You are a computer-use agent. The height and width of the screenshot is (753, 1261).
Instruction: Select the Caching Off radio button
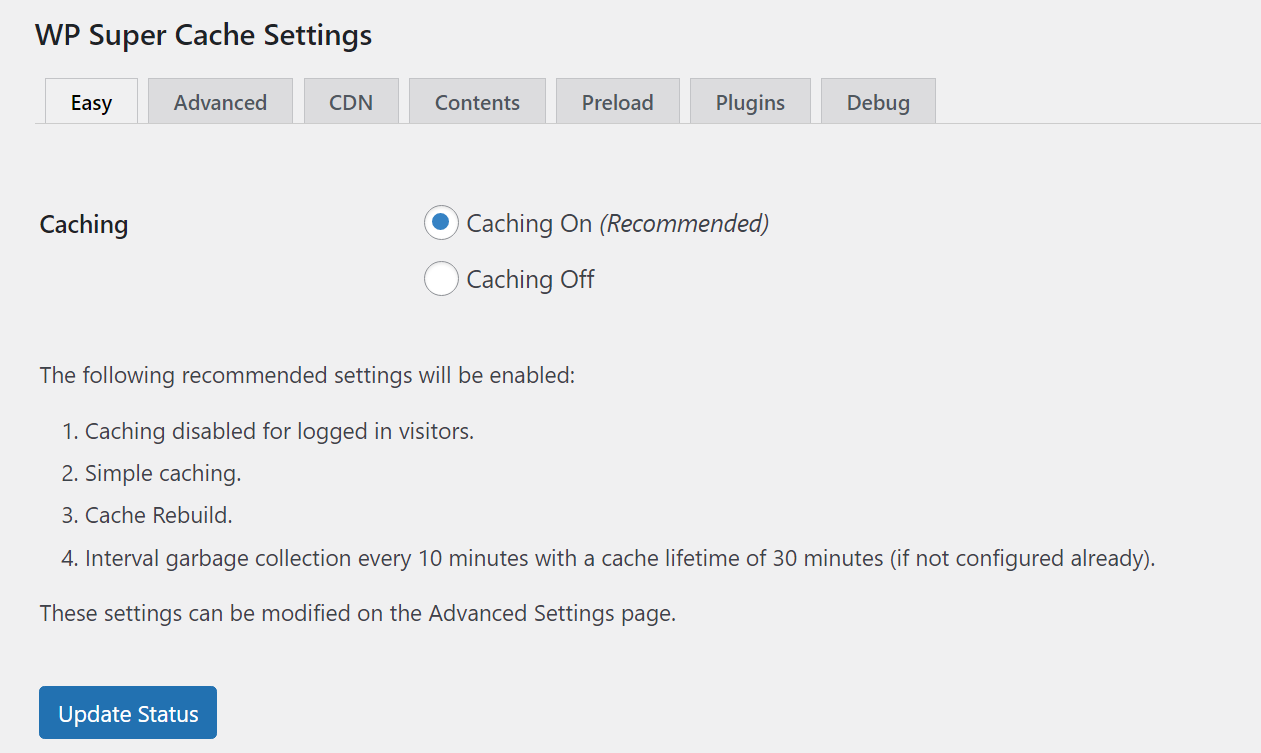tap(441, 279)
